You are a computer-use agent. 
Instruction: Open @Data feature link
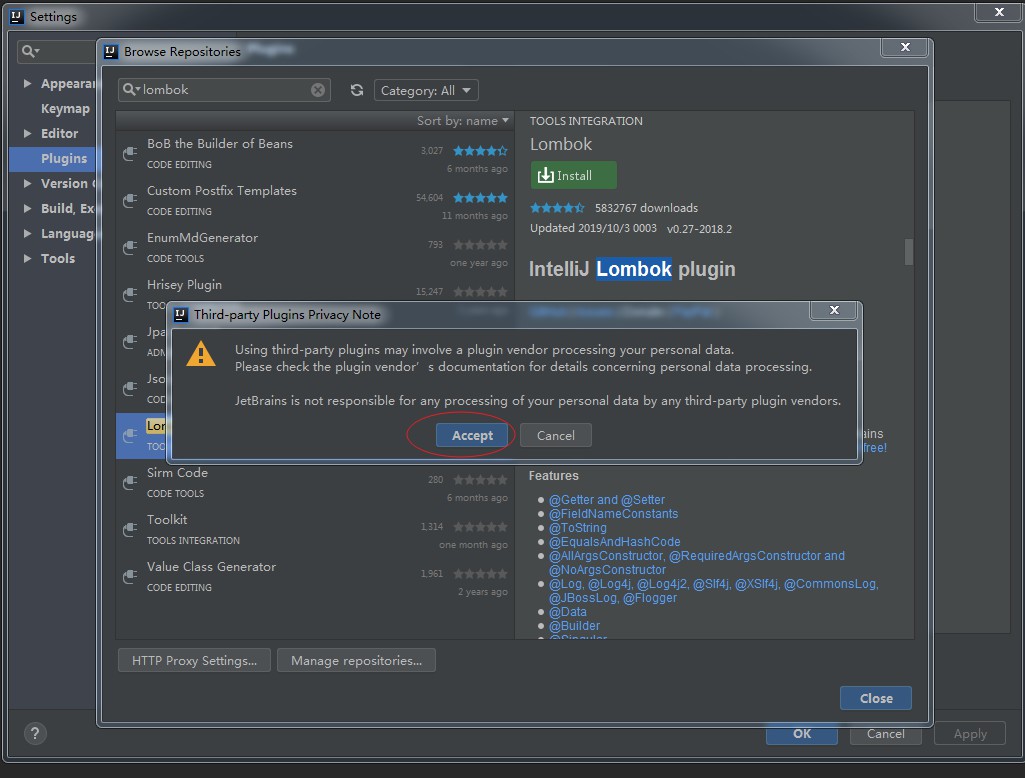(567, 612)
